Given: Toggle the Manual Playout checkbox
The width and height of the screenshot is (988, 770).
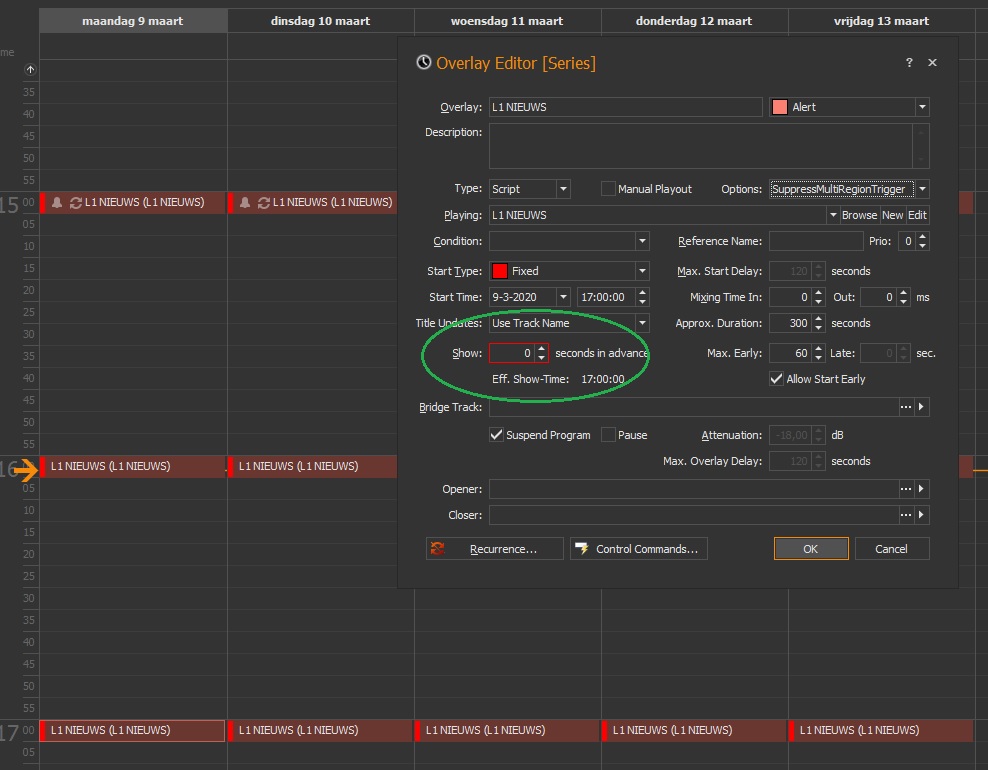Looking at the screenshot, I should 608,189.
